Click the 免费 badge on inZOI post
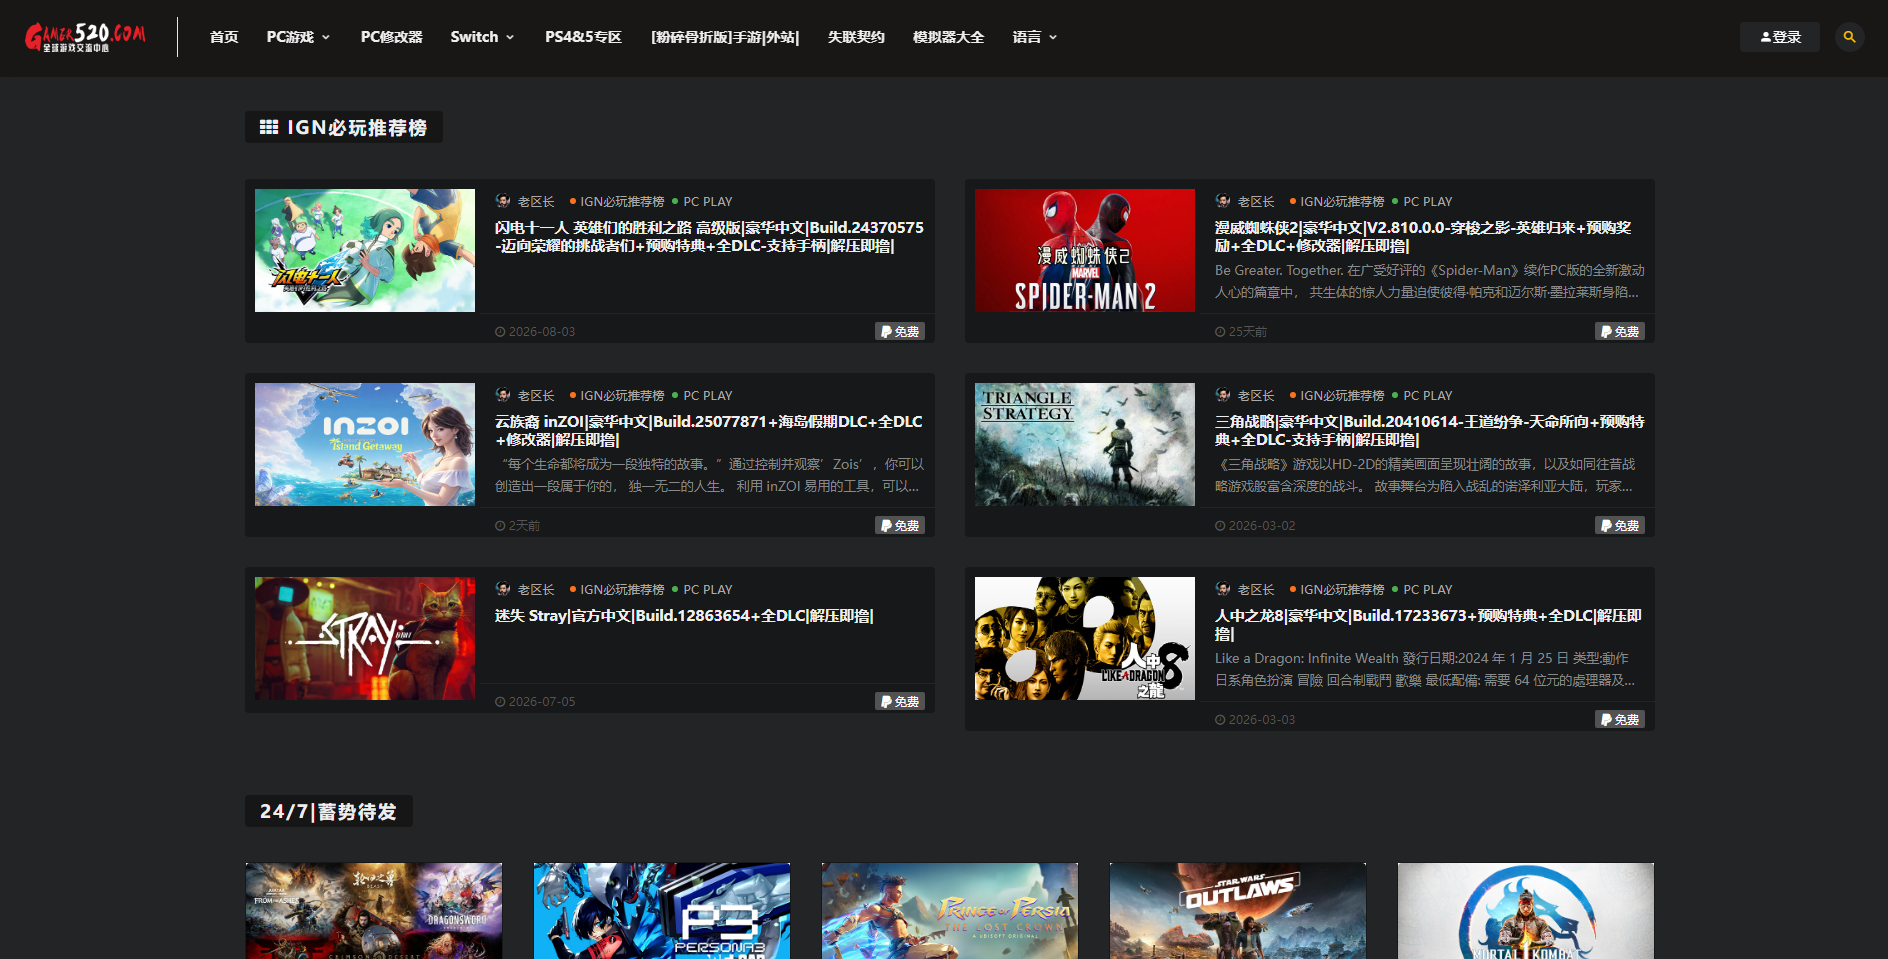1888x959 pixels. [900, 525]
